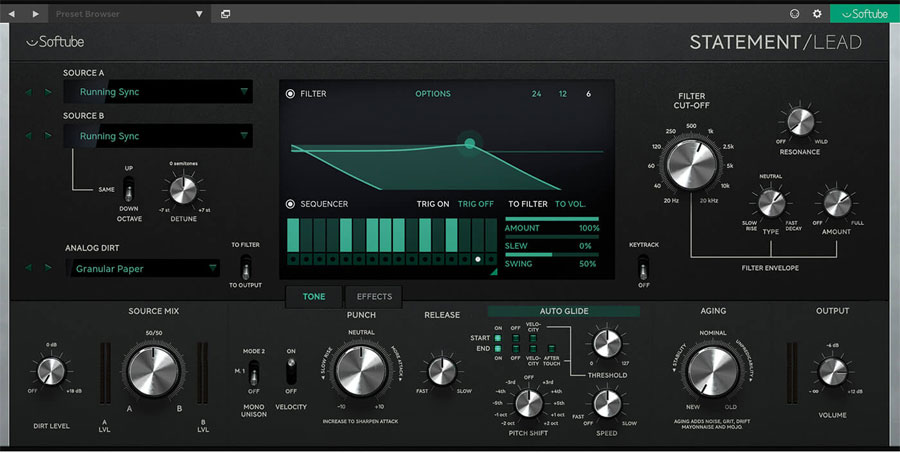
Task: Select the 24 dB filter slope
Action: tap(536, 94)
